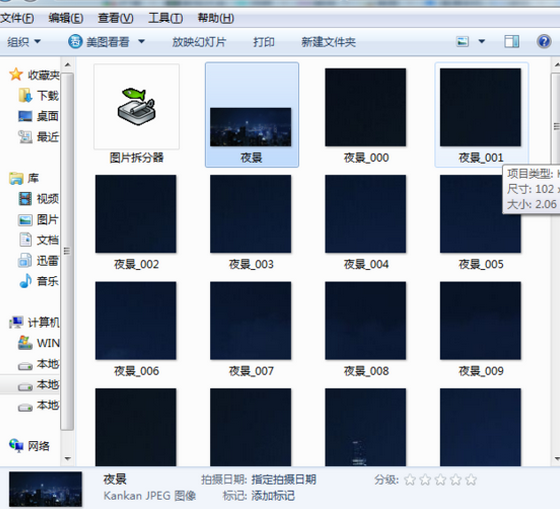Open the 工具(T) menu
Viewport: 560px width, 509px height.
coord(165,18)
